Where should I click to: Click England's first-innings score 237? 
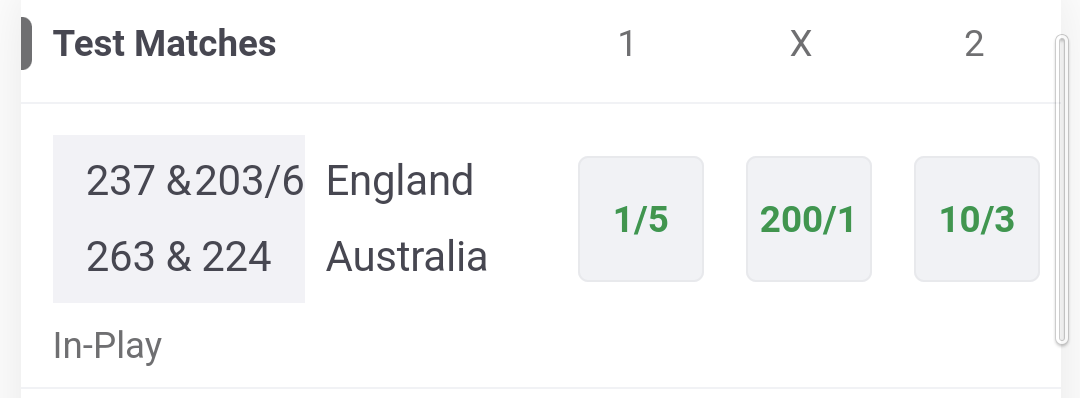(x=121, y=182)
